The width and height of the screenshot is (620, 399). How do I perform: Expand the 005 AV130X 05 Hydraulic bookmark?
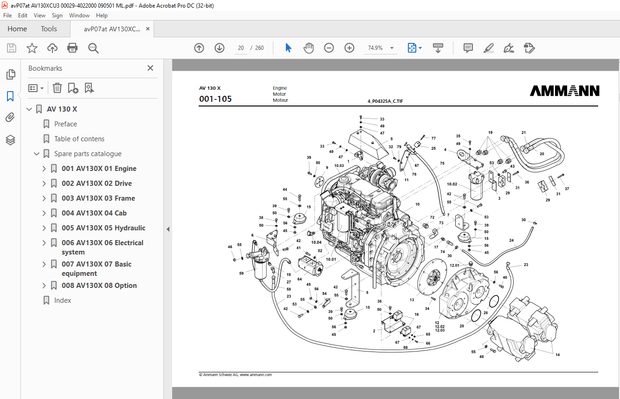pyautogui.click(x=44, y=228)
